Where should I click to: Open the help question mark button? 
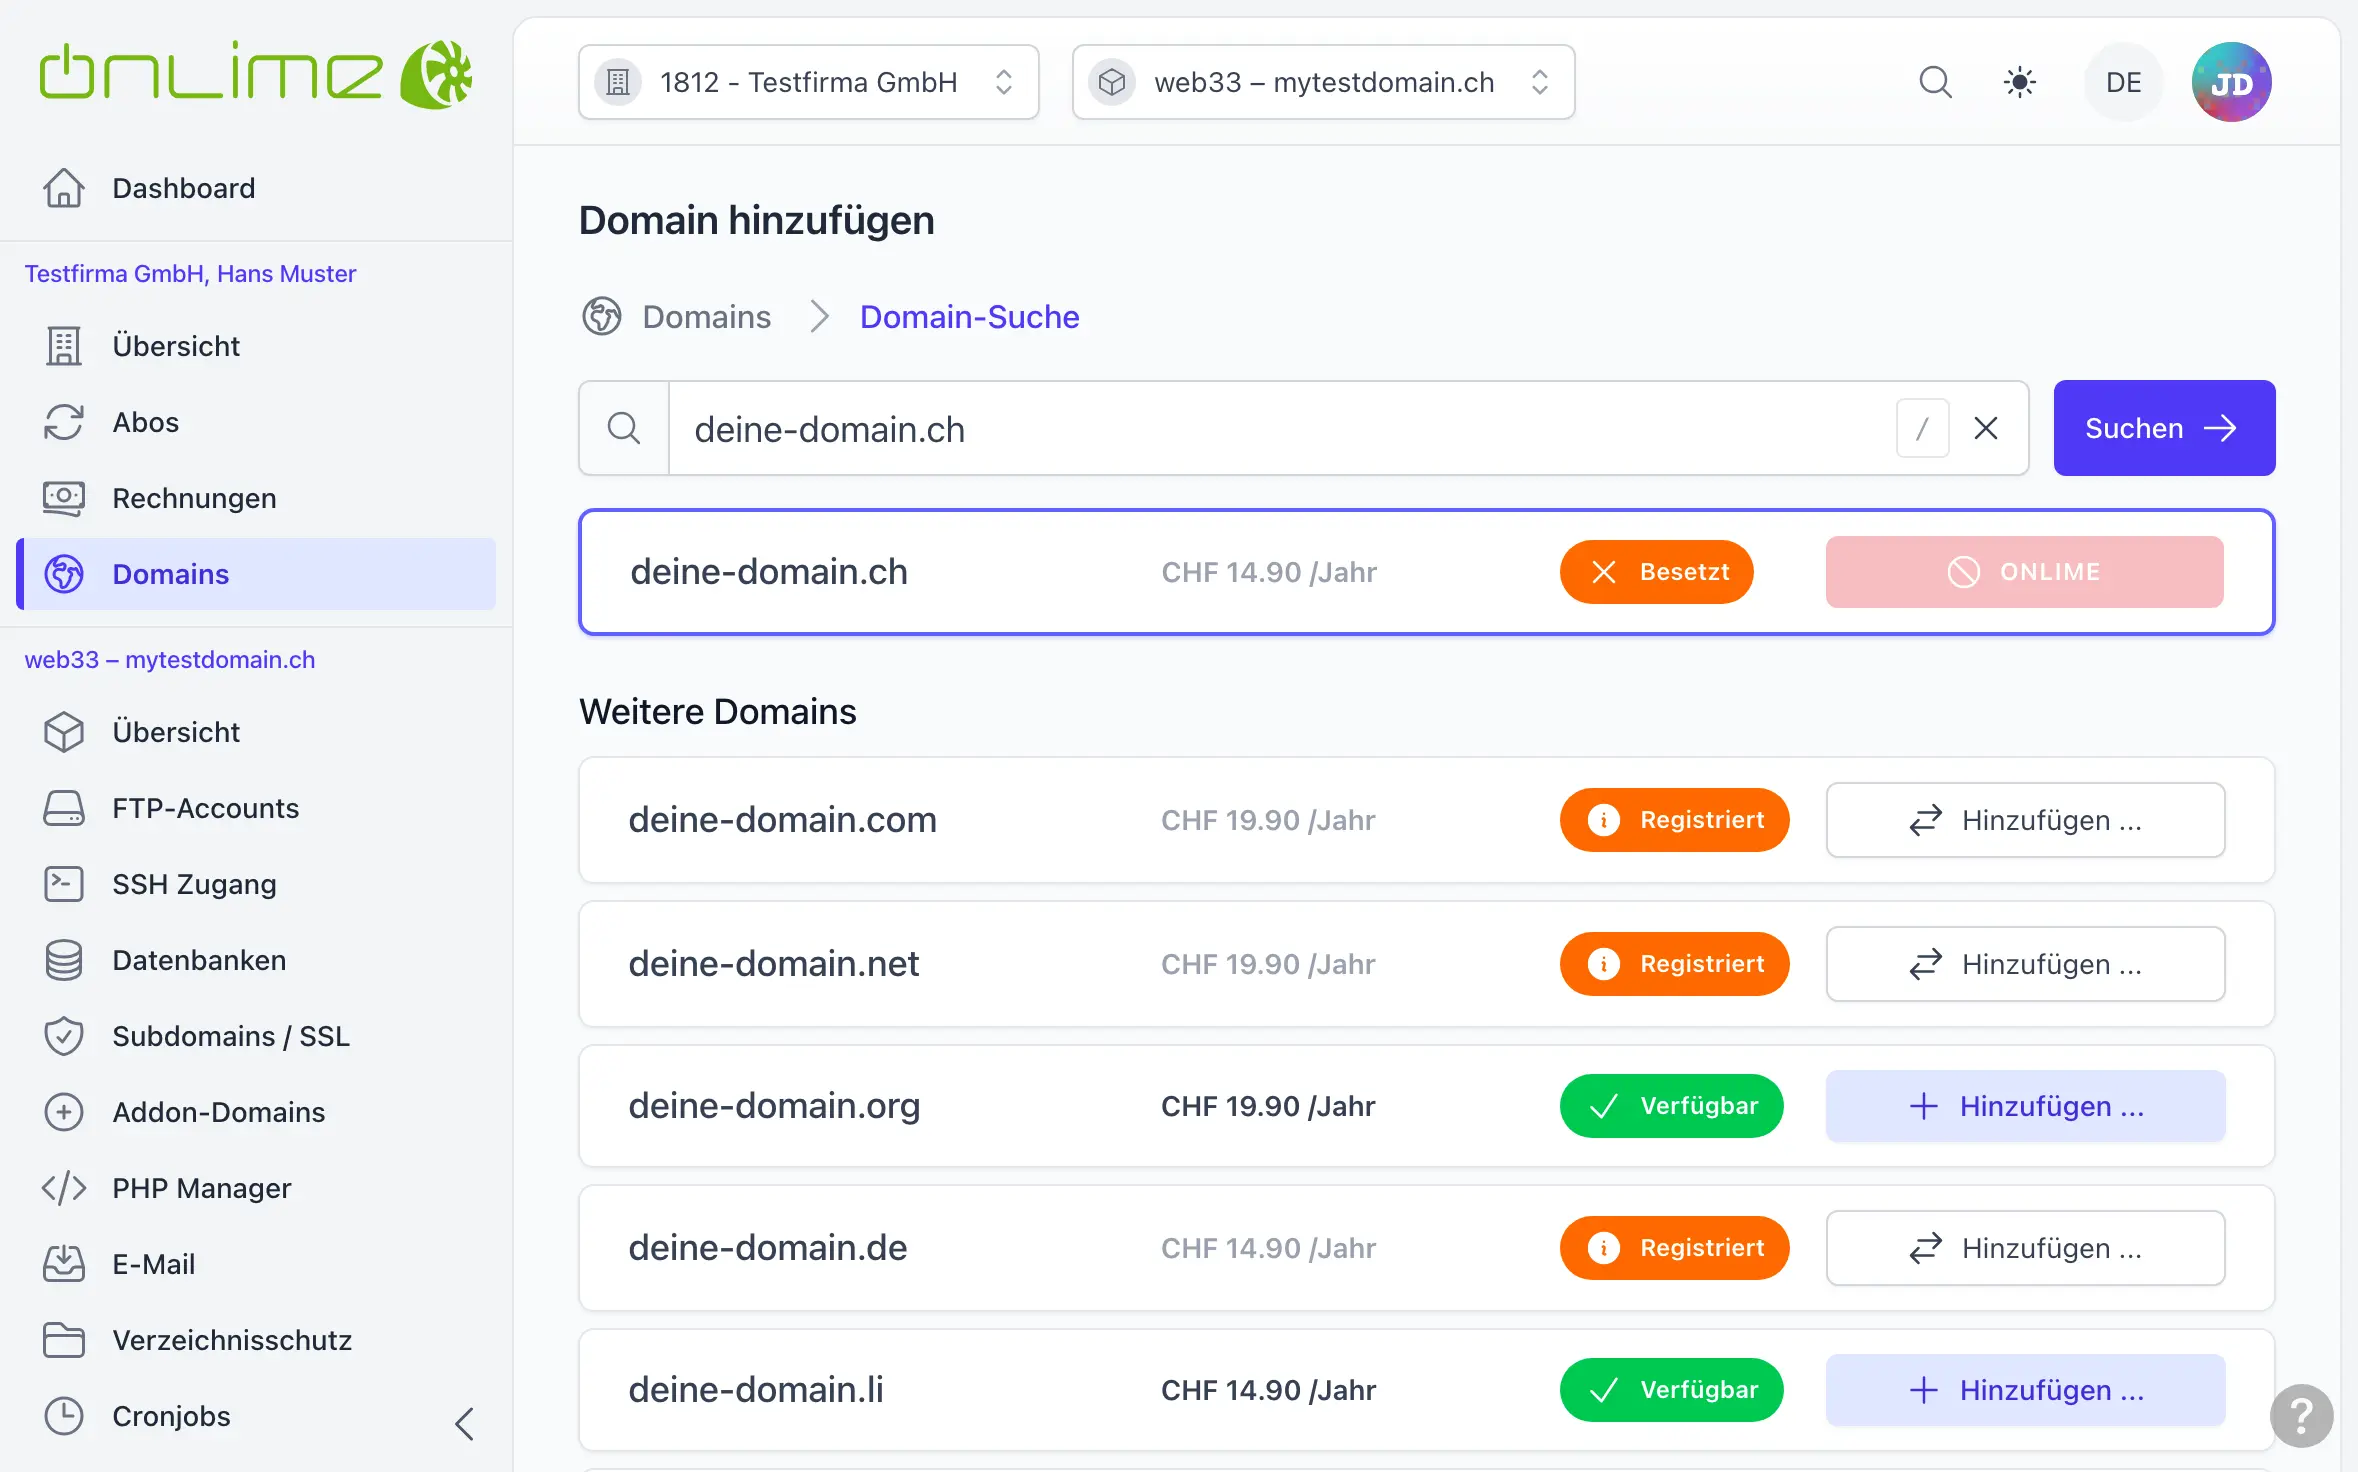pyautogui.click(x=2301, y=1415)
